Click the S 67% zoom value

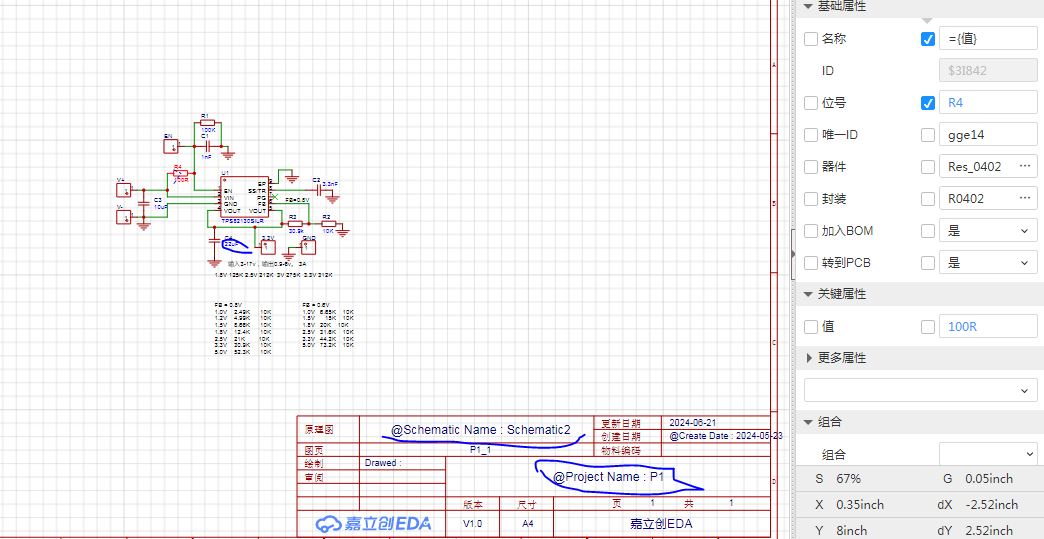848,478
